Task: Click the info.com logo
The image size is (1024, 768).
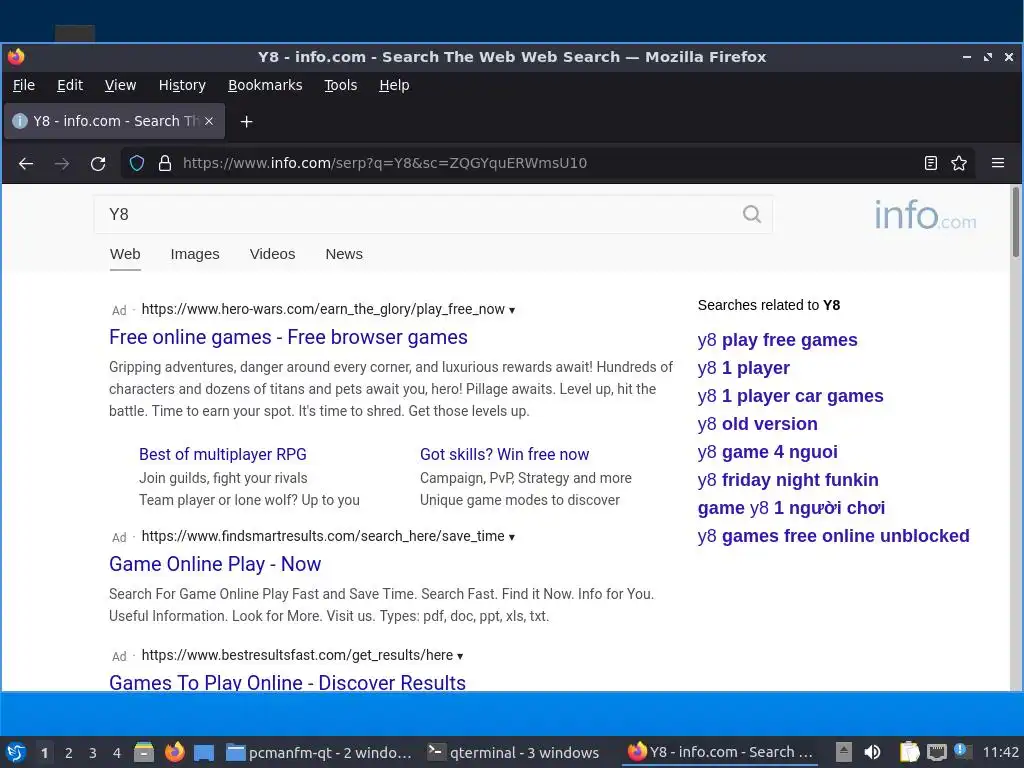Action: pyautogui.click(x=925, y=215)
